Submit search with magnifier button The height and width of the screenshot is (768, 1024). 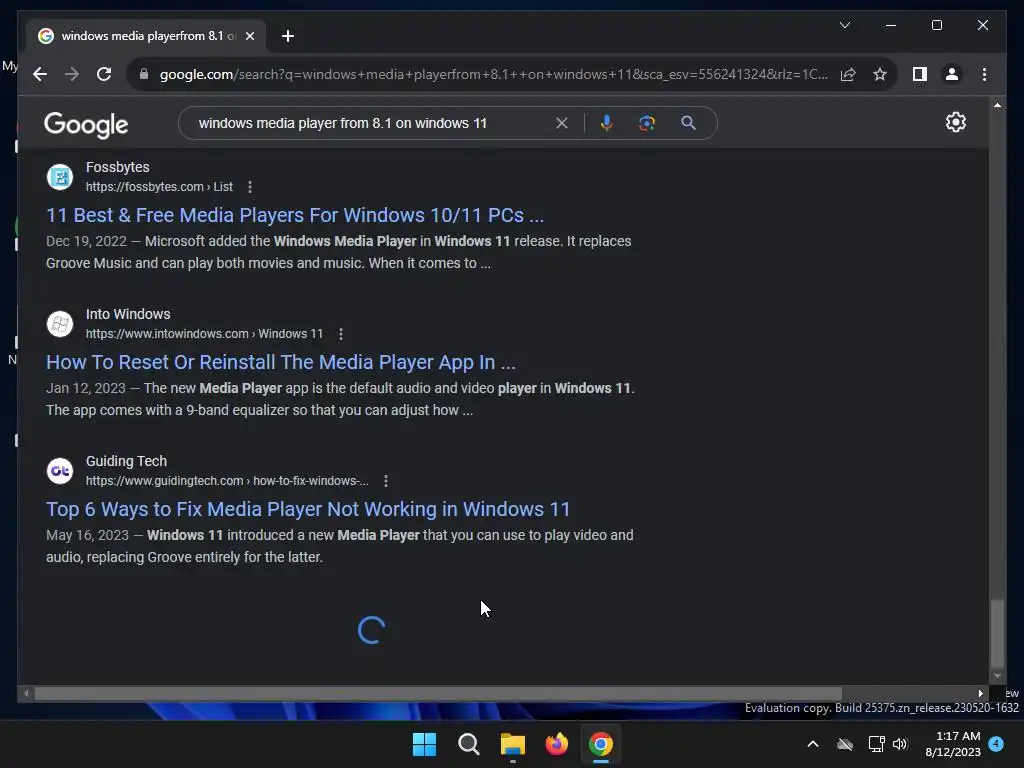[x=688, y=123]
